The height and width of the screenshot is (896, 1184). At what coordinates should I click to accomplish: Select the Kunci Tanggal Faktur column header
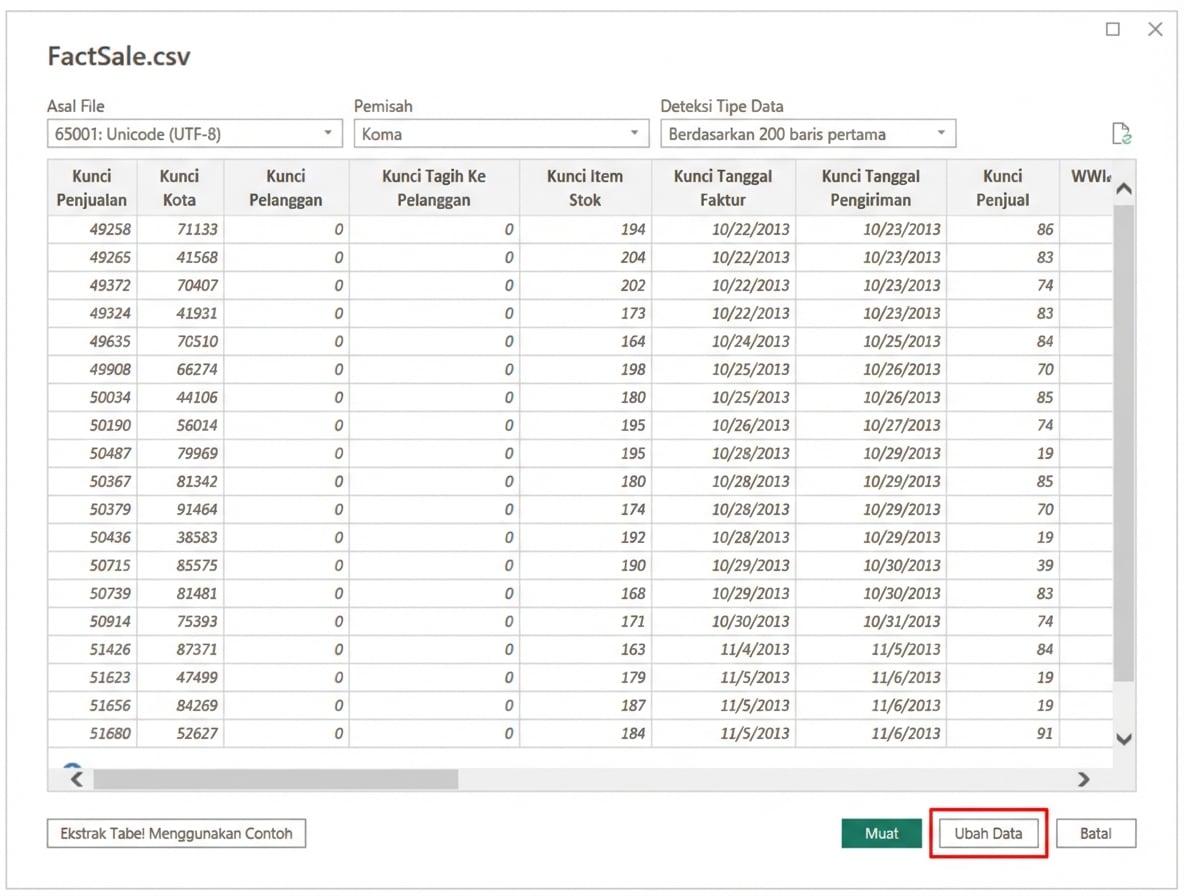click(x=723, y=188)
